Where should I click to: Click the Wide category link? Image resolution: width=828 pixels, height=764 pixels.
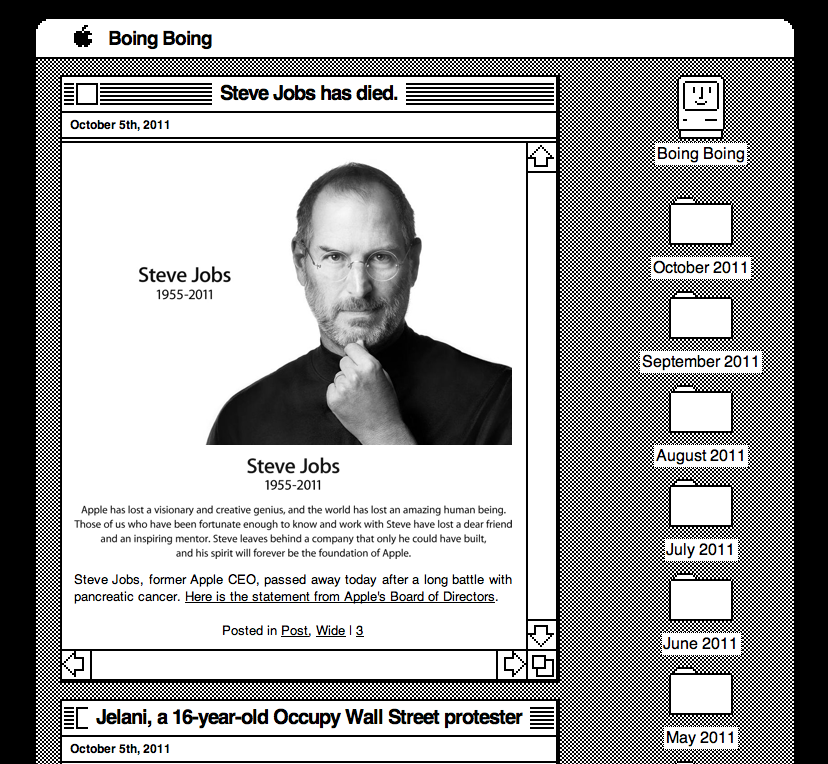pyautogui.click(x=330, y=631)
